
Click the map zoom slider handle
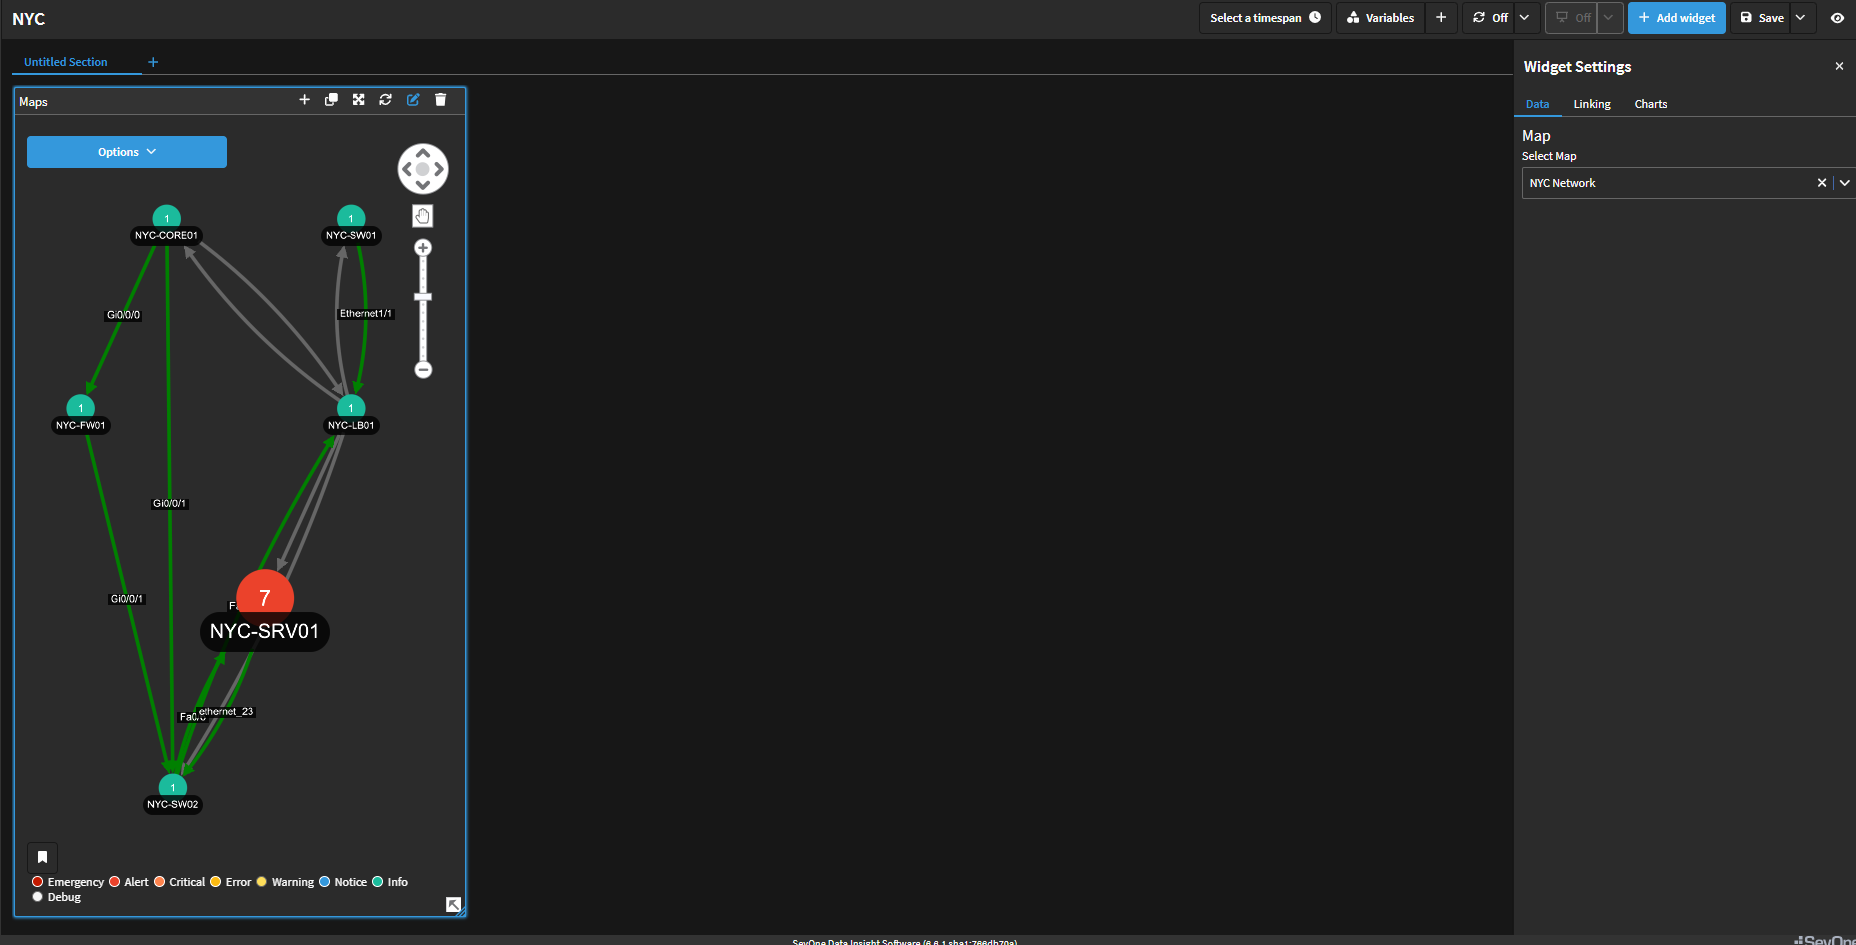(423, 297)
